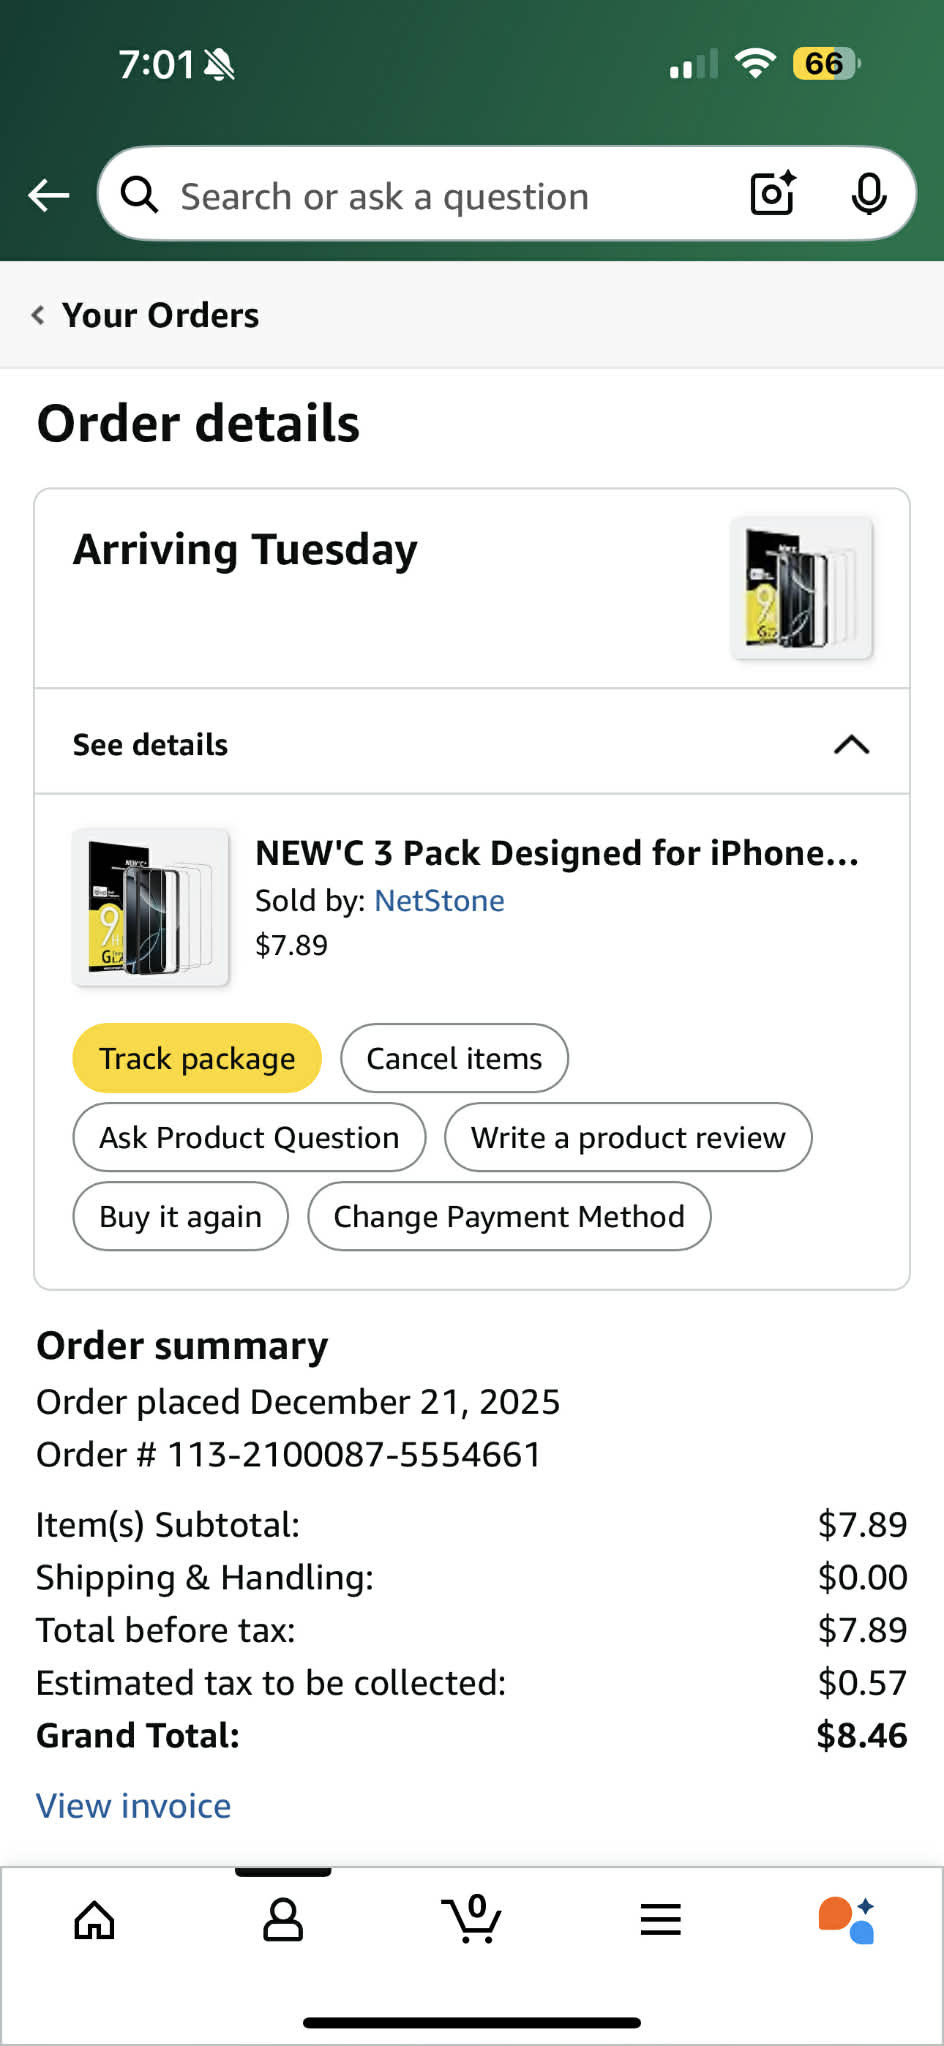The image size is (944, 2046).
Task: Select Ask Product Question
Action: click(x=249, y=1137)
